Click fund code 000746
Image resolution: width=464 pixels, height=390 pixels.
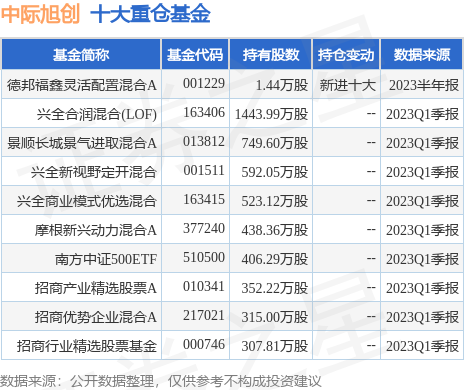click(204, 344)
